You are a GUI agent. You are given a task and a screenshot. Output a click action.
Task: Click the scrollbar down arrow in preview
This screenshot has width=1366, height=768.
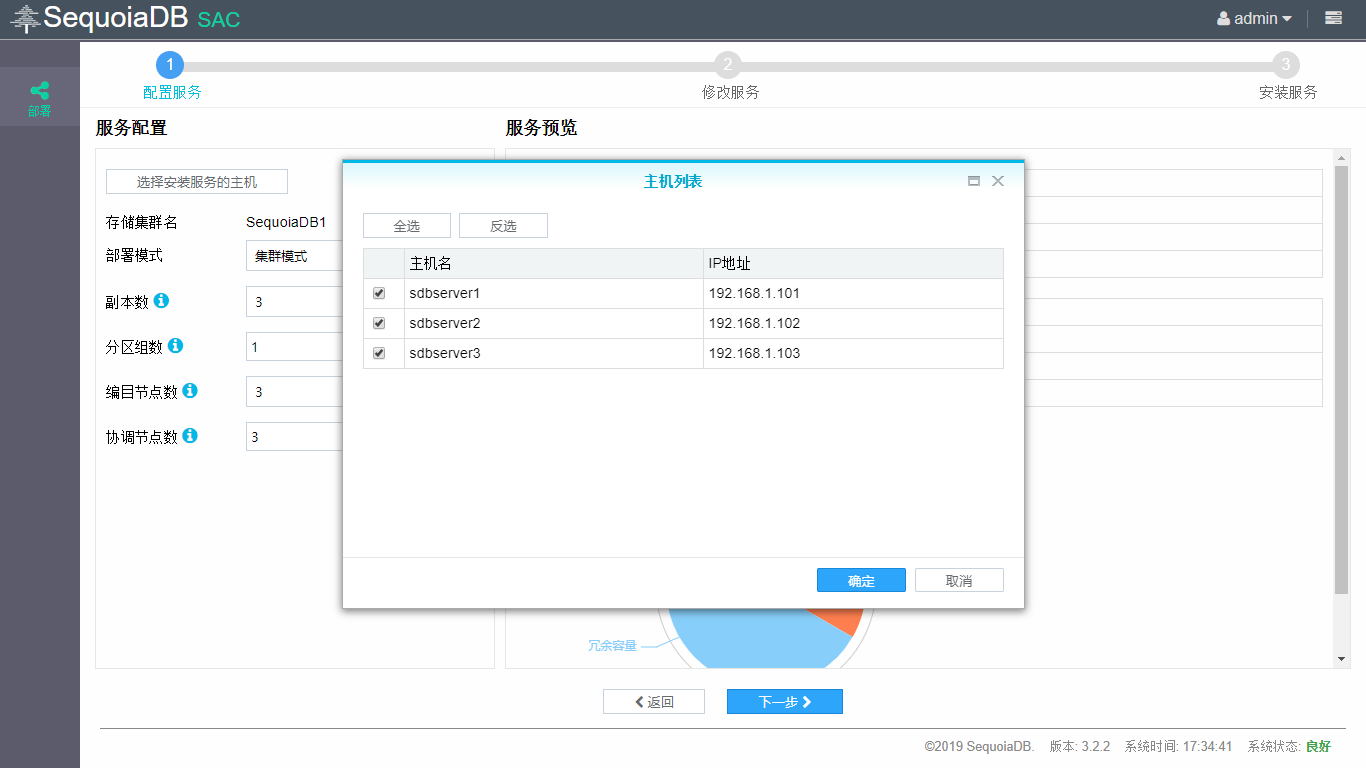click(x=1342, y=659)
